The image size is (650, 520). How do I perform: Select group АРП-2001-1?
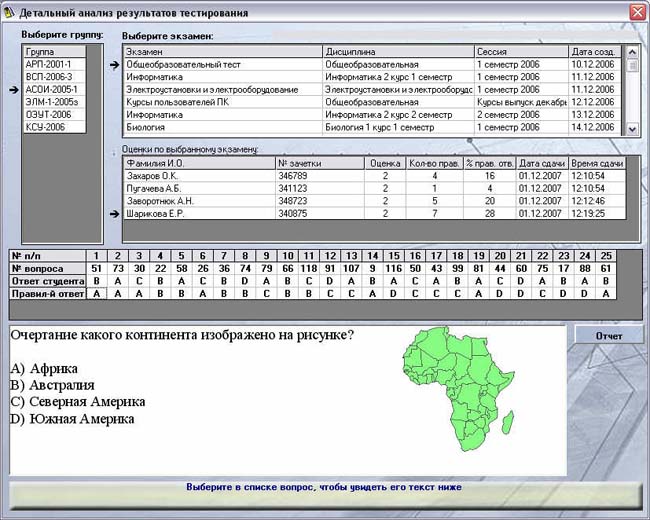pyautogui.click(x=55, y=64)
